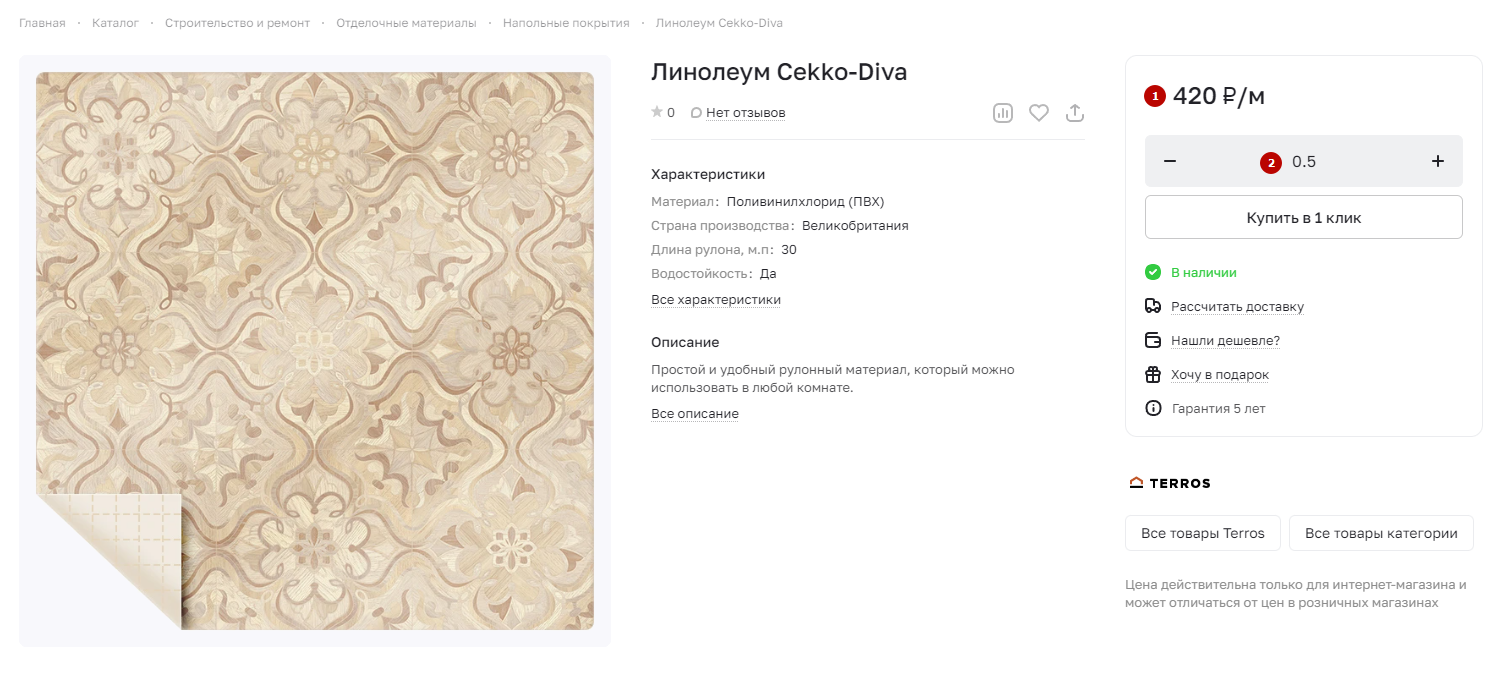Image resolution: width=1499 pixels, height=676 pixels.
Task: Click the share upload icon
Action: tap(1075, 113)
